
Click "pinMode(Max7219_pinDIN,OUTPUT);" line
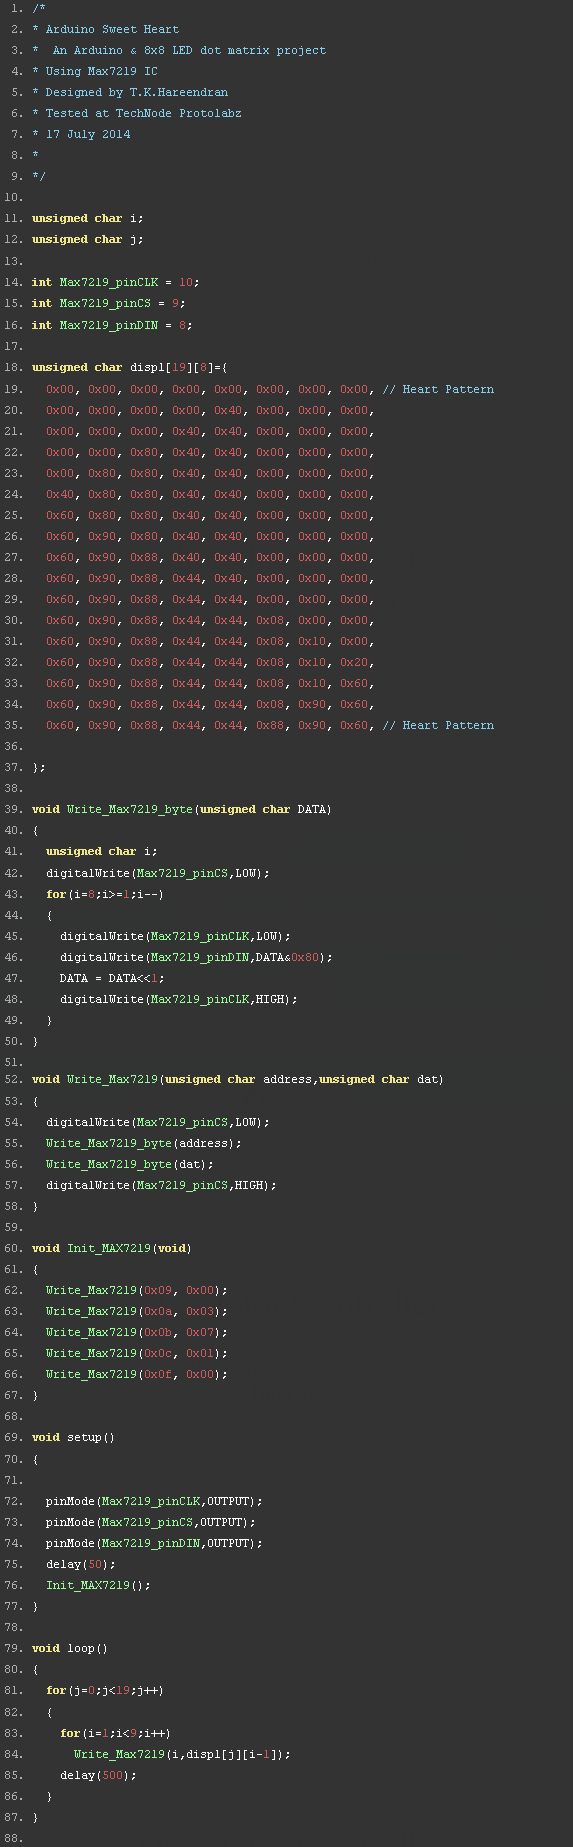[x=154, y=1543]
